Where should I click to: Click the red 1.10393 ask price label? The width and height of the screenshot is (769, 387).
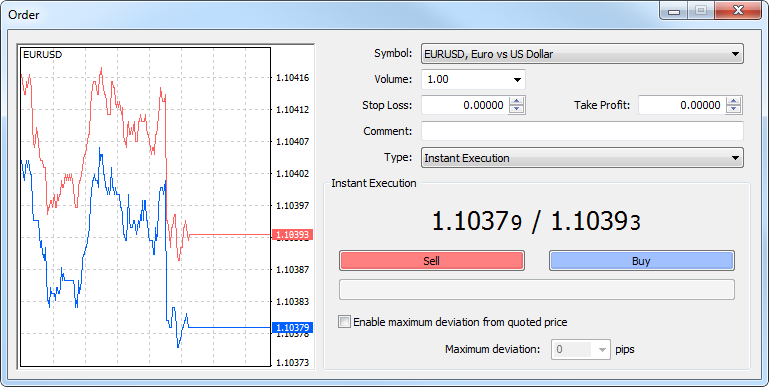coord(292,235)
